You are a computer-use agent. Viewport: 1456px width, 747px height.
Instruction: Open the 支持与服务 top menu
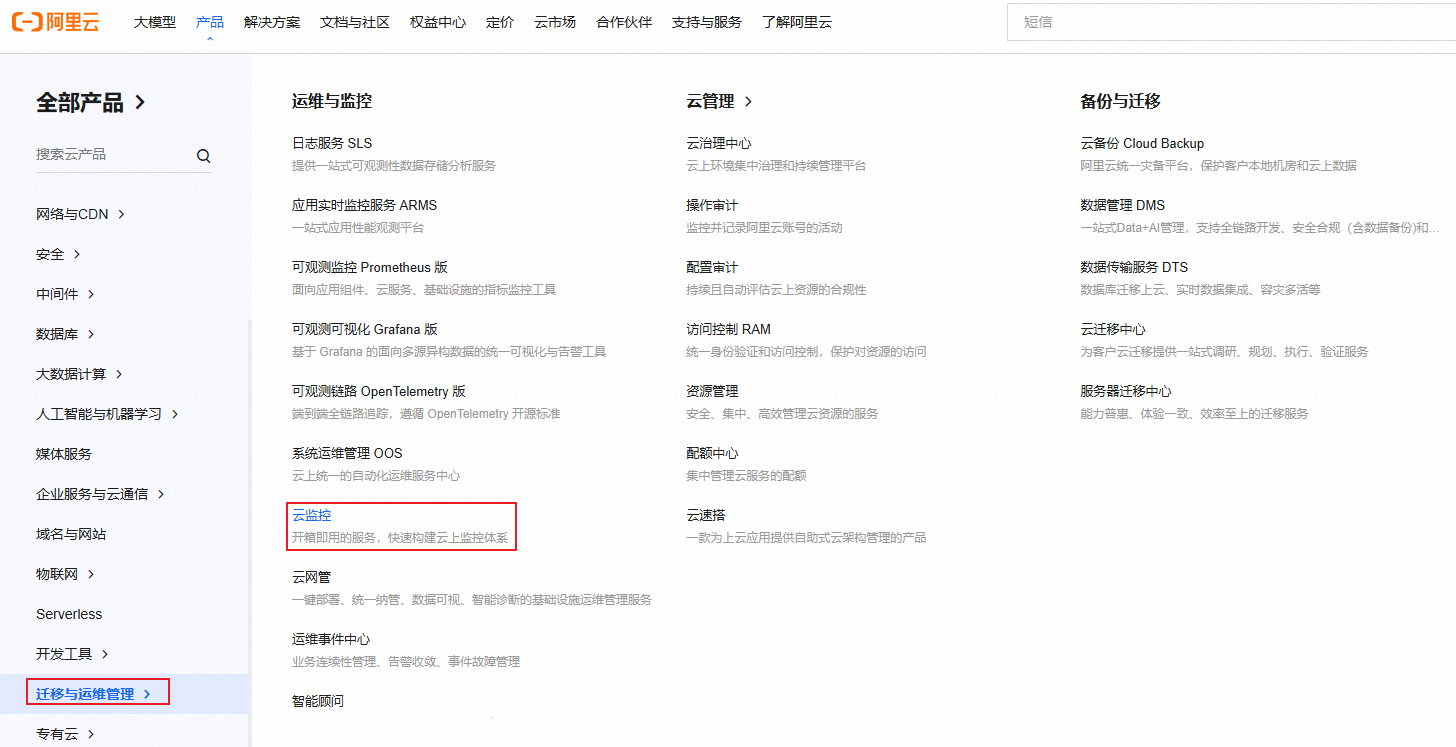(x=707, y=22)
